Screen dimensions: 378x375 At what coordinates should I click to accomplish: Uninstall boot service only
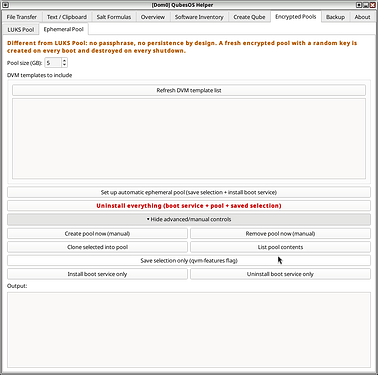tap(280, 274)
